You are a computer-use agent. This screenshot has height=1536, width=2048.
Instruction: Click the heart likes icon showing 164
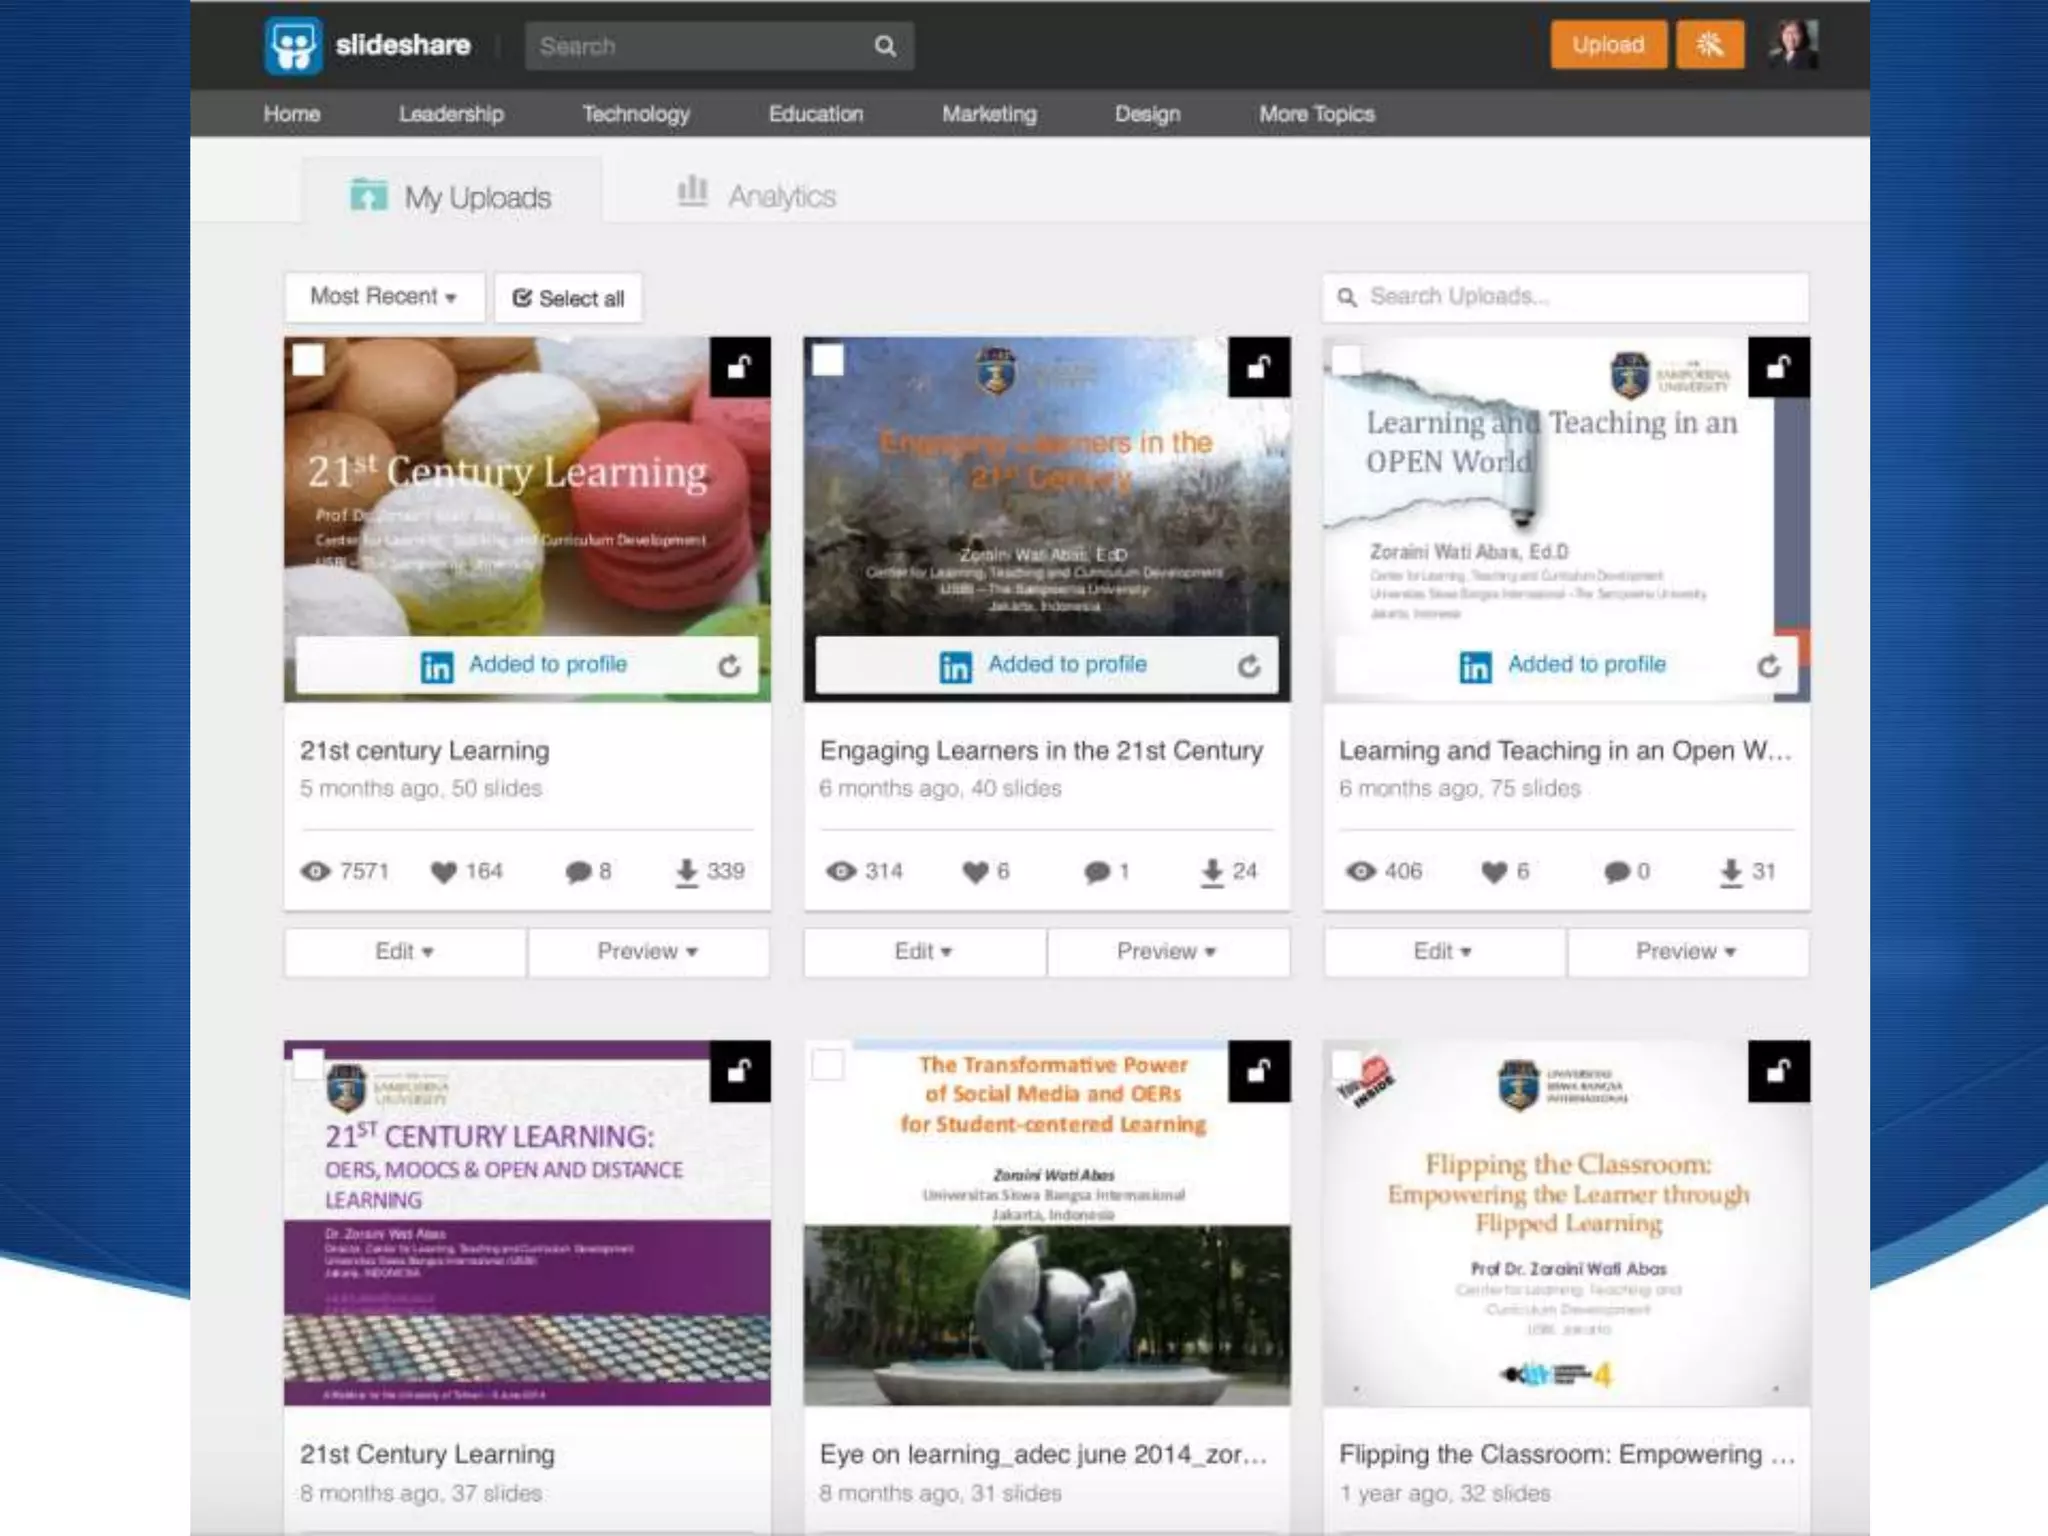coord(443,872)
